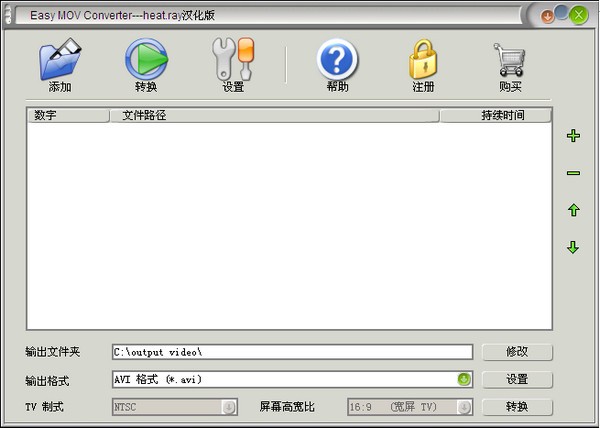Viewport: 600px width, 428px height.
Task: Click the Easy MOV Converter title text
Action: click(122, 15)
